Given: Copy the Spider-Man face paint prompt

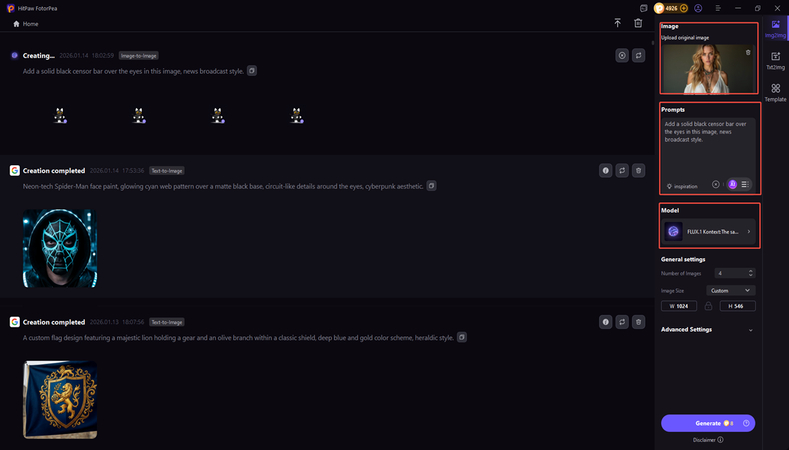Looking at the screenshot, I should tap(431, 186).
